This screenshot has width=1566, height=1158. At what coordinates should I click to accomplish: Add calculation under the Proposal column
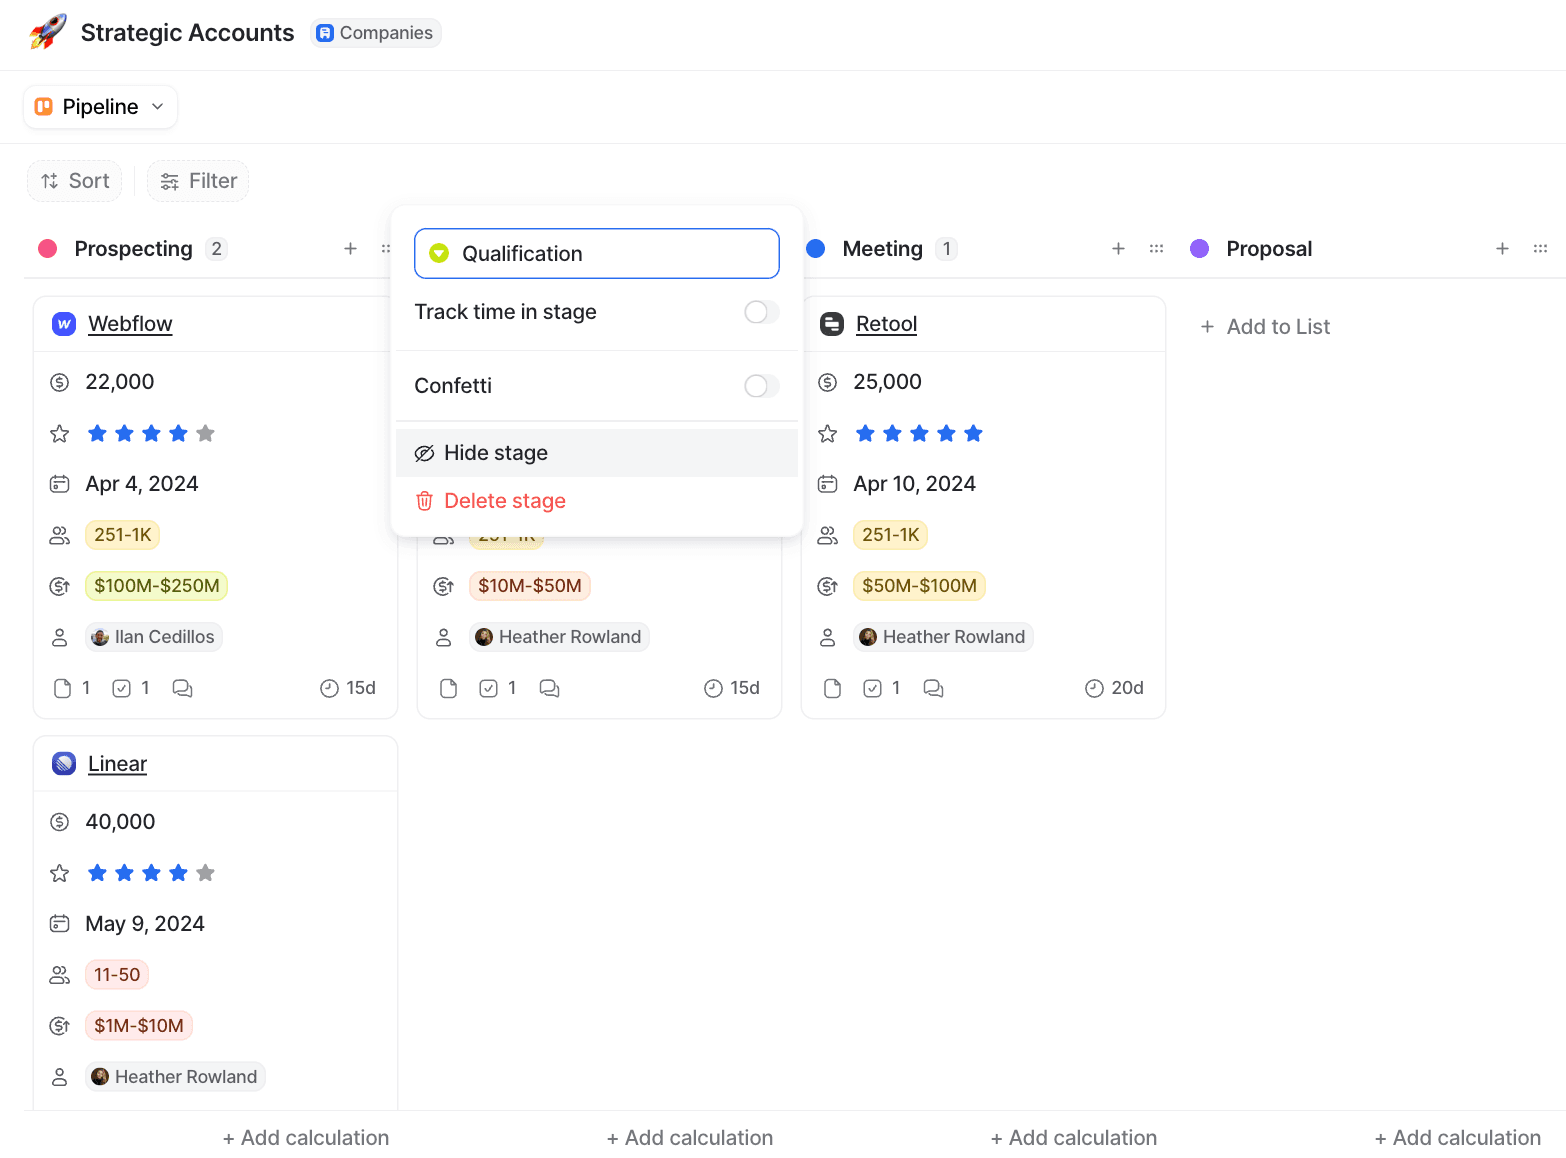(x=1458, y=1138)
